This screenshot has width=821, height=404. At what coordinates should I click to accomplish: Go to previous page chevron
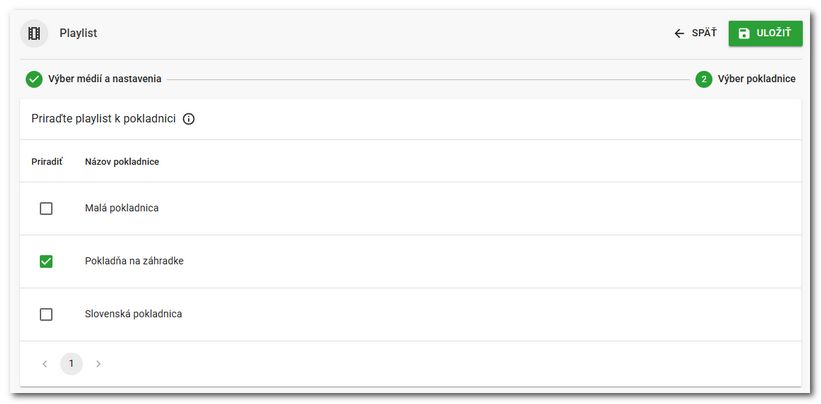(x=45, y=364)
